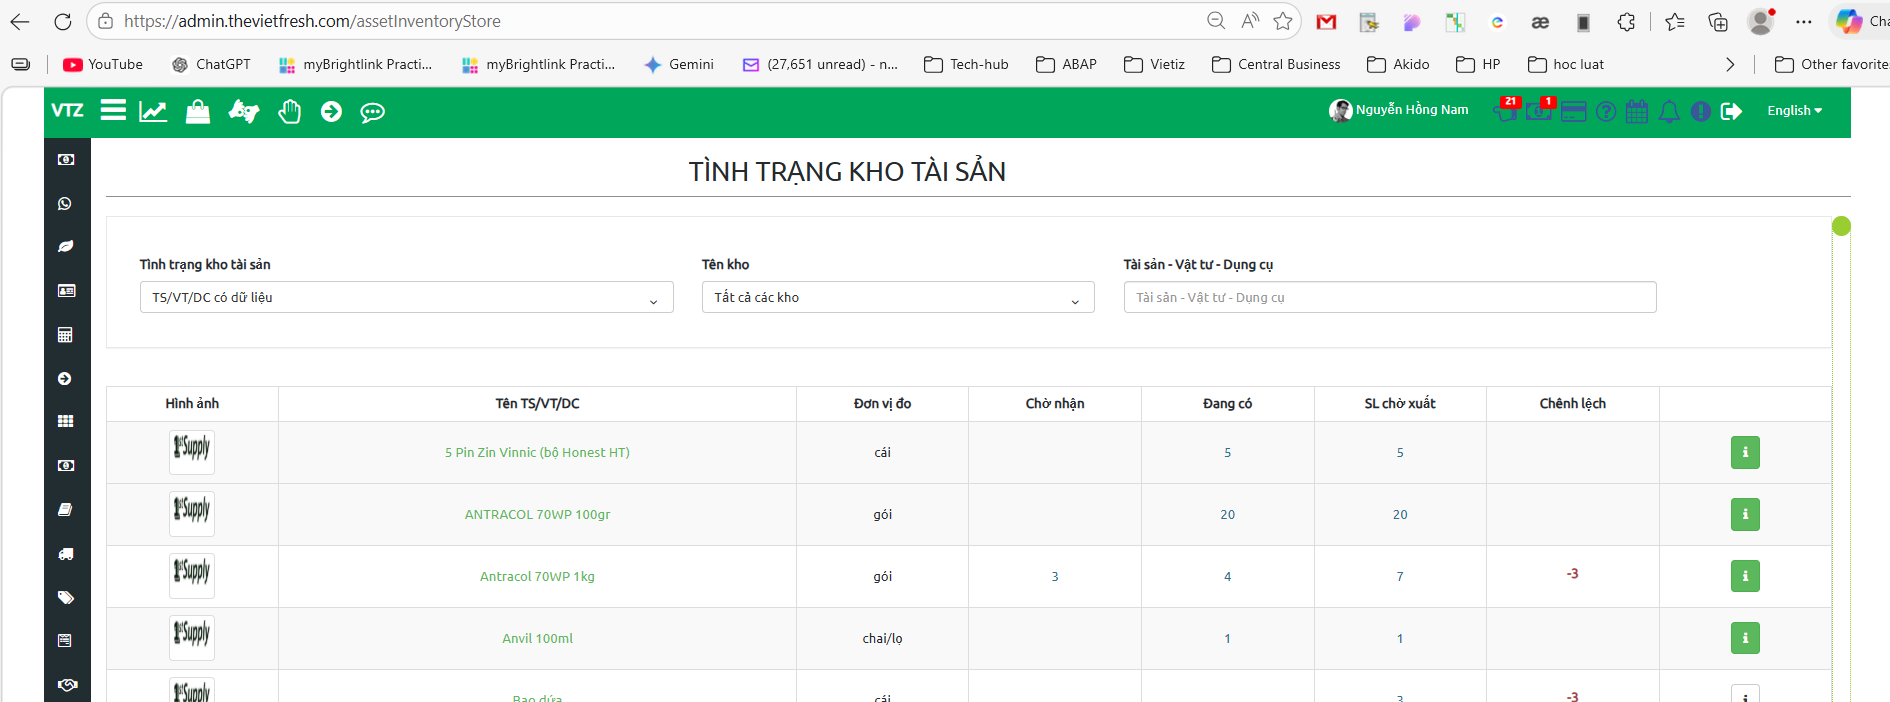Open the Tên kho dropdown

[x=897, y=297]
